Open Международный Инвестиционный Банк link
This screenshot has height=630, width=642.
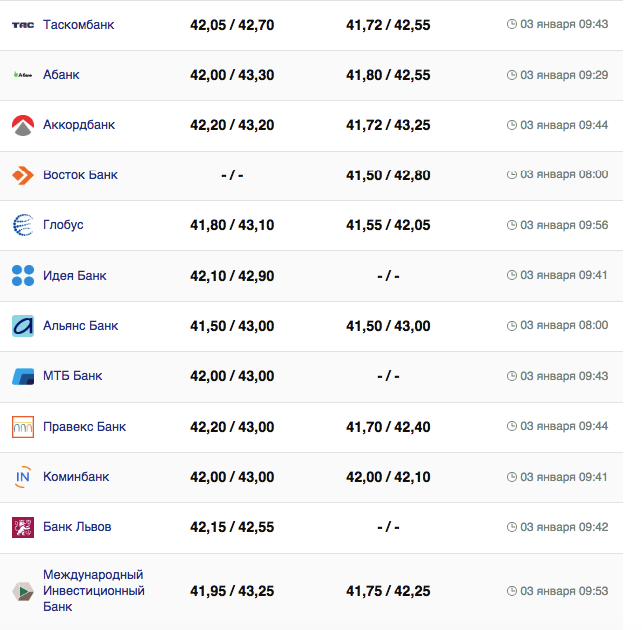click(x=93, y=590)
